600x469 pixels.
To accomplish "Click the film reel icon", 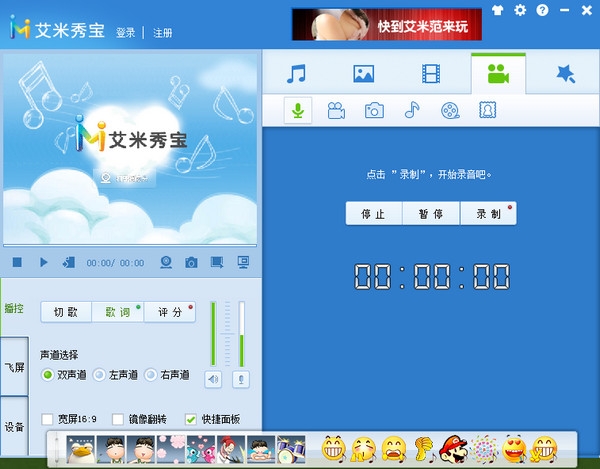I will pyautogui.click(x=450, y=110).
